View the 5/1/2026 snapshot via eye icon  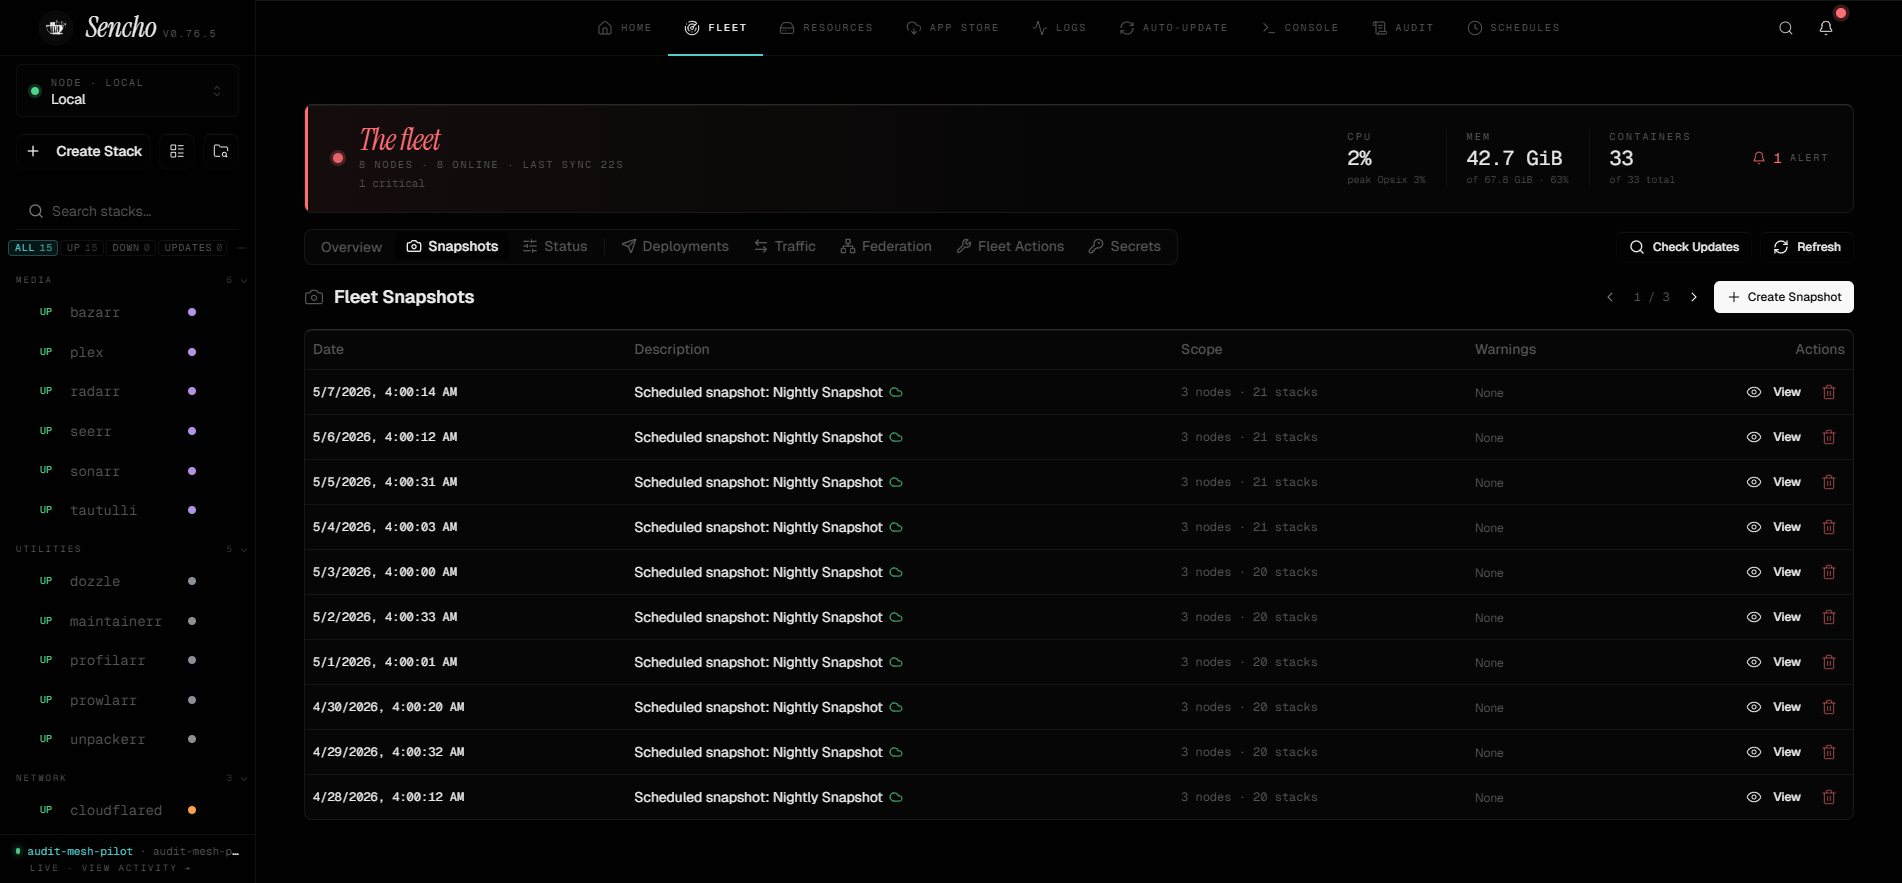(1754, 662)
